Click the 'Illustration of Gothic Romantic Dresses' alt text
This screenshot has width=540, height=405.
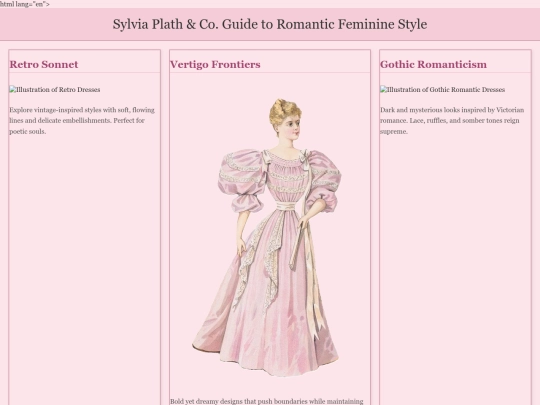coord(446,90)
